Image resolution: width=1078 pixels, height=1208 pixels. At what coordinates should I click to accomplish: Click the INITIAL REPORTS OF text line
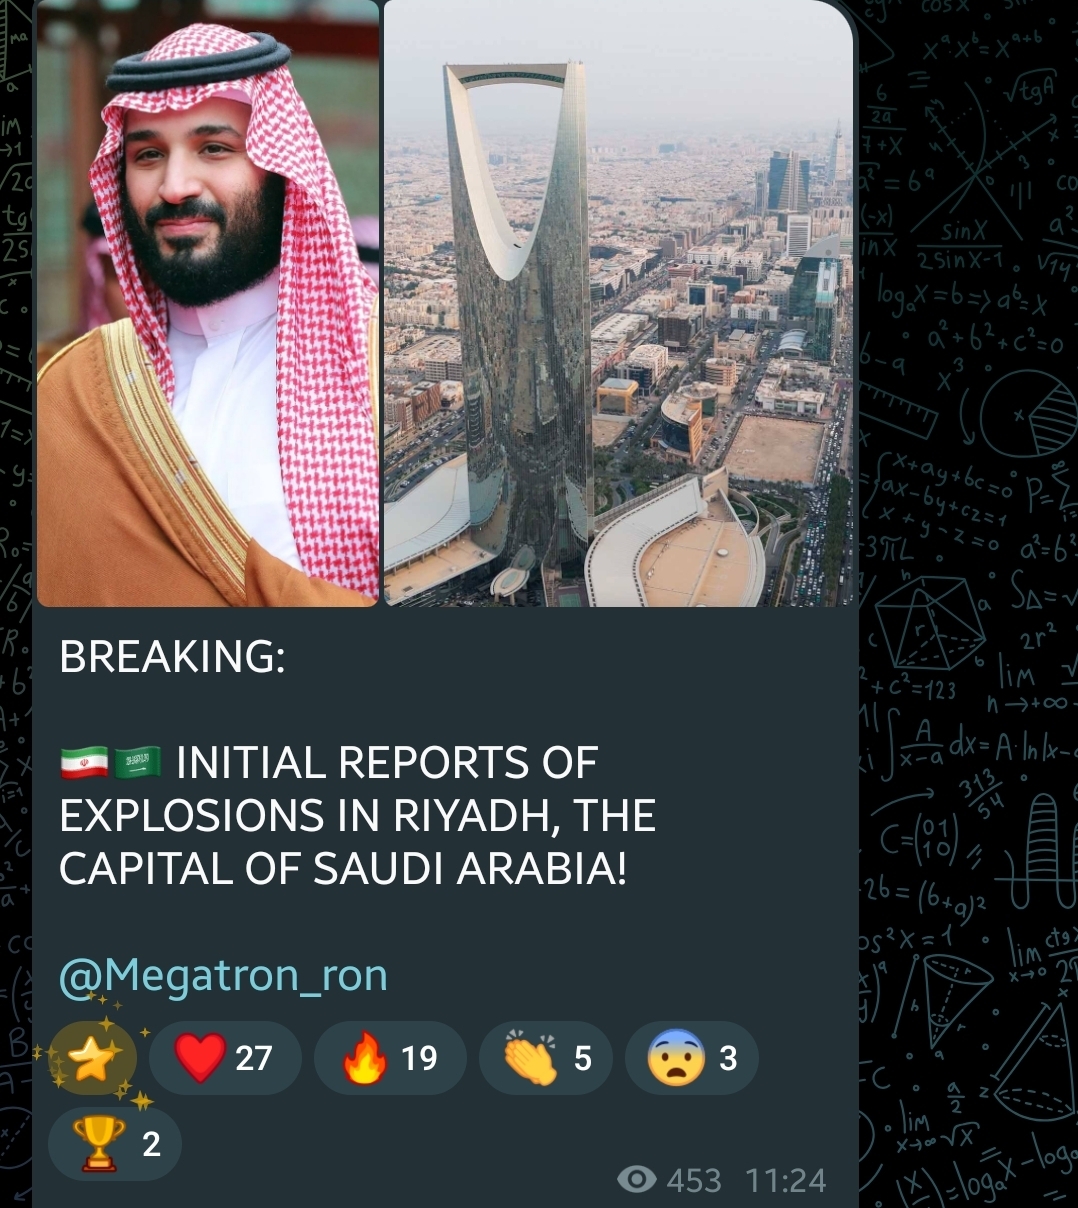coord(387,763)
